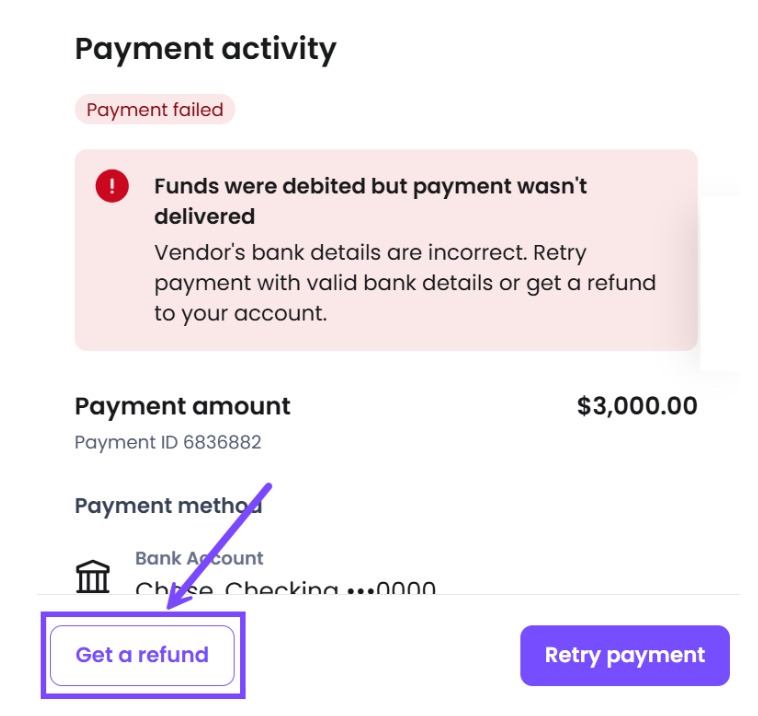Click the $3,000.00 payment amount
The image size is (758, 716).
click(x=637, y=405)
